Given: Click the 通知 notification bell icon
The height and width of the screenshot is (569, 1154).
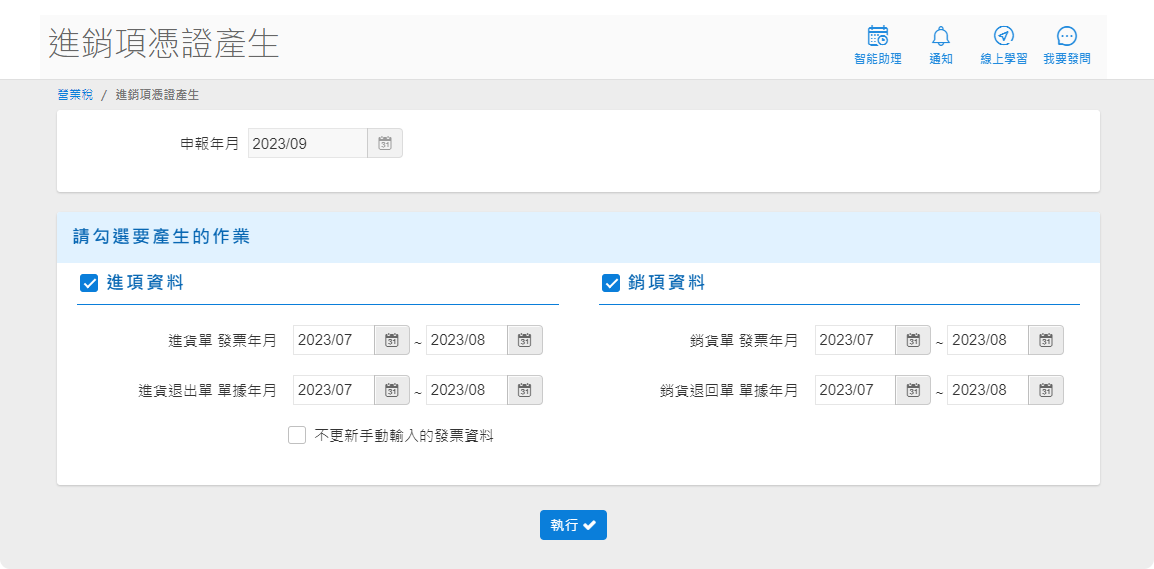Looking at the screenshot, I should [x=940, y=37].
